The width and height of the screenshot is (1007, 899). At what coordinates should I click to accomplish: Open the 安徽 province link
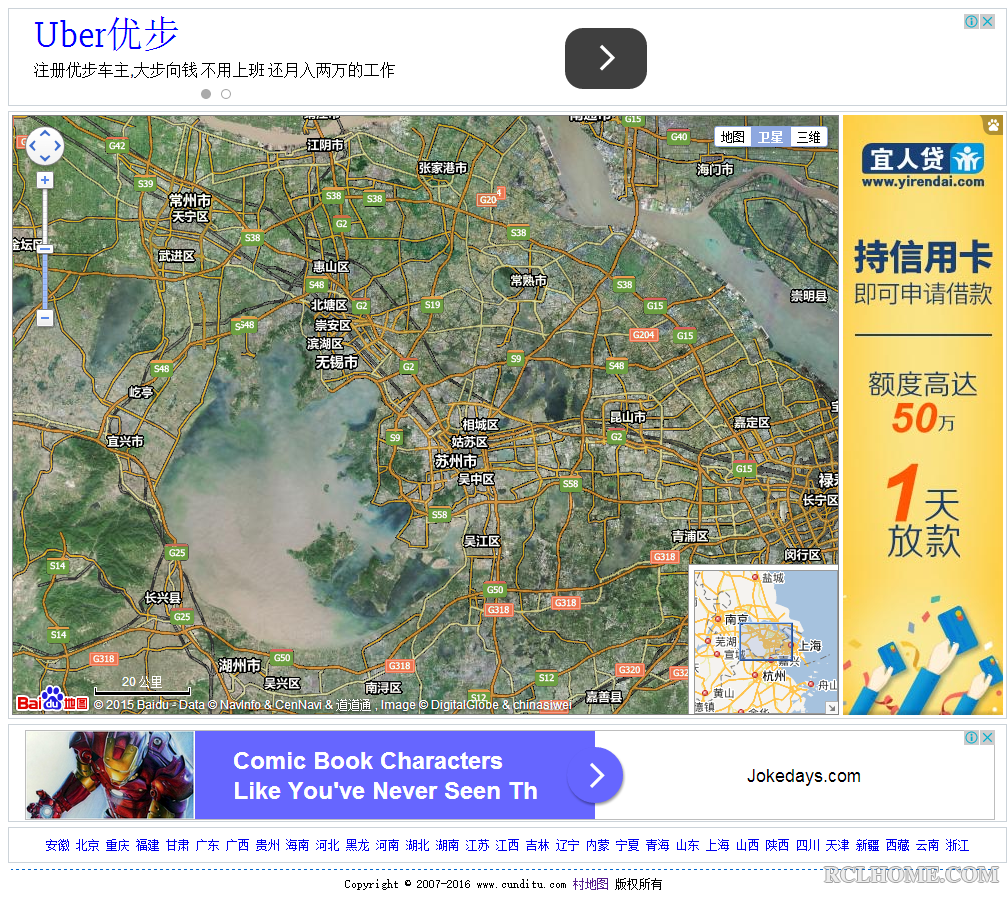pos(57,845)
